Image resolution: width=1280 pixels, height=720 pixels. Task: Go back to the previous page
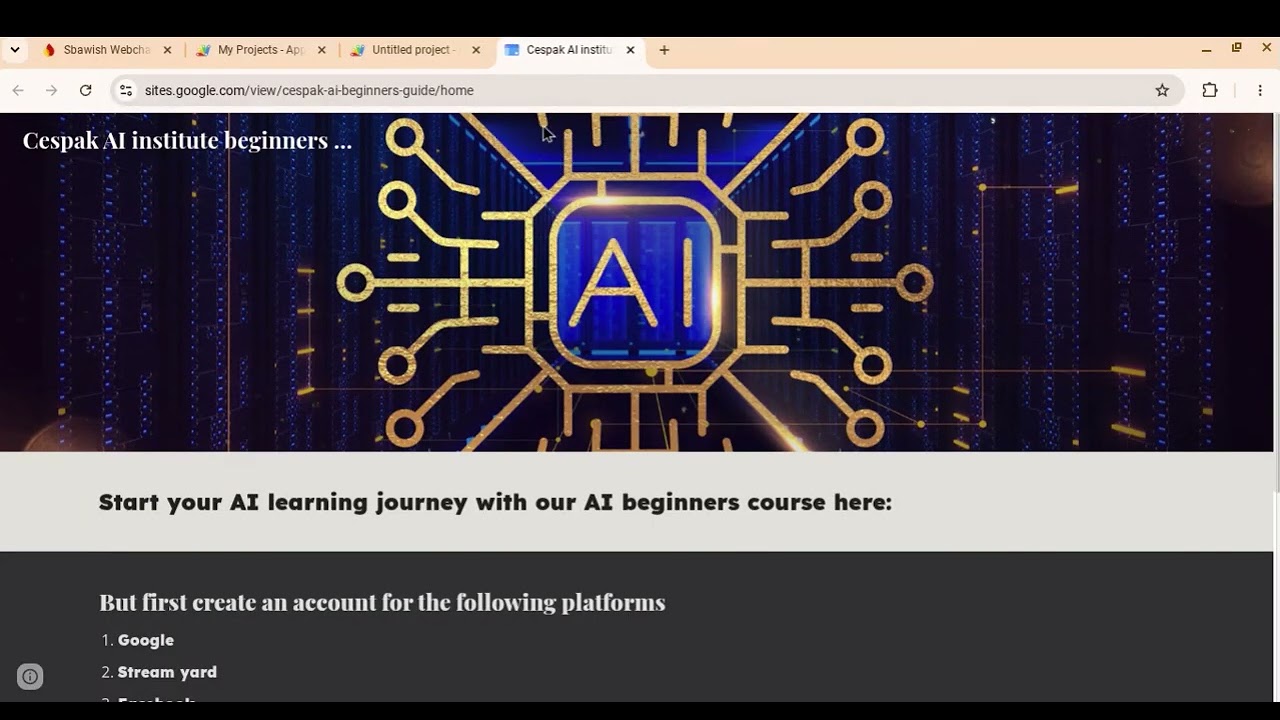(x=18, y=90)
